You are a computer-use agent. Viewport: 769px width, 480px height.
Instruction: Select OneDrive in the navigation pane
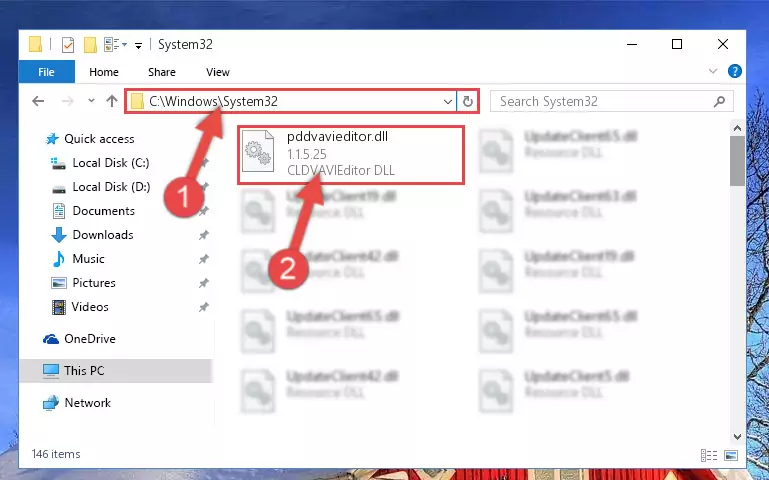[x=90, y=339]
